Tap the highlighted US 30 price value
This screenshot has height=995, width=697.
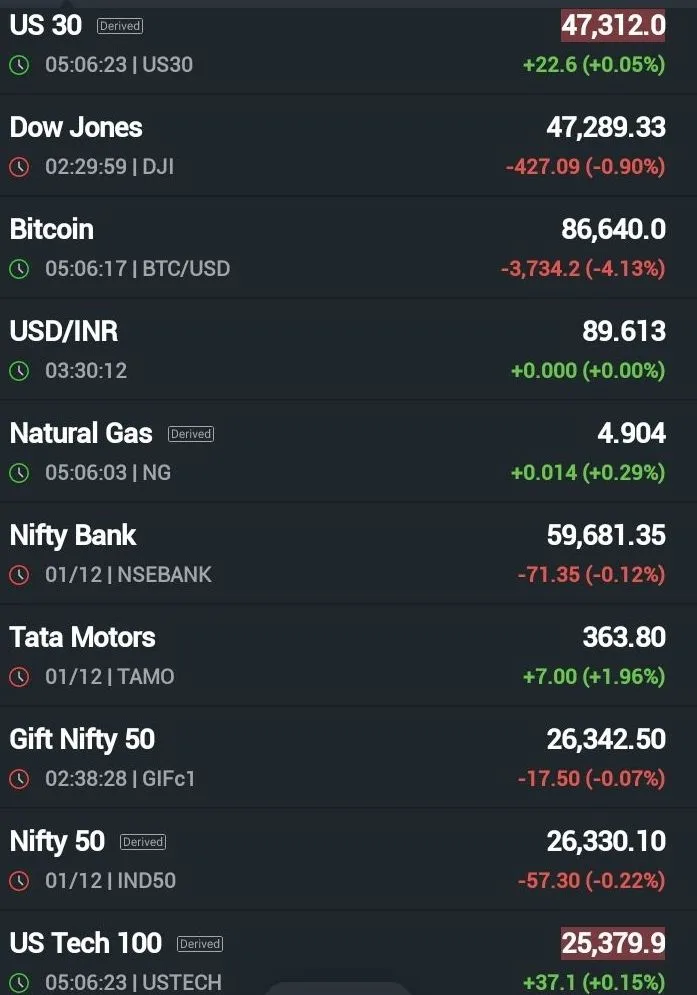[x=611, y=26]
